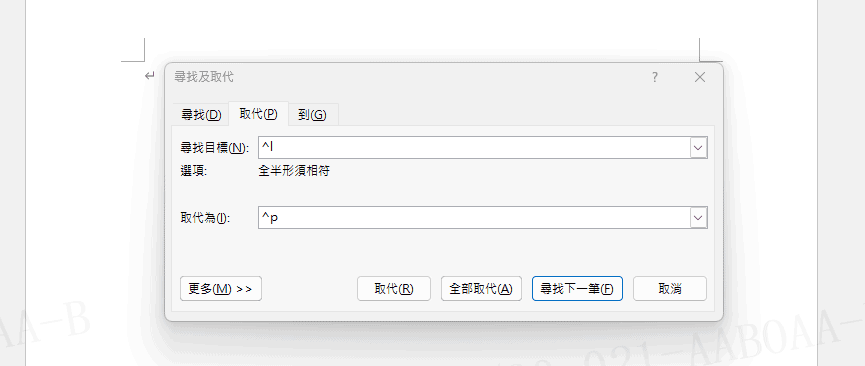Select the 取代(P) tab
Image resolution: width=865 pixels, height=366 pixels.
(258, 114)
